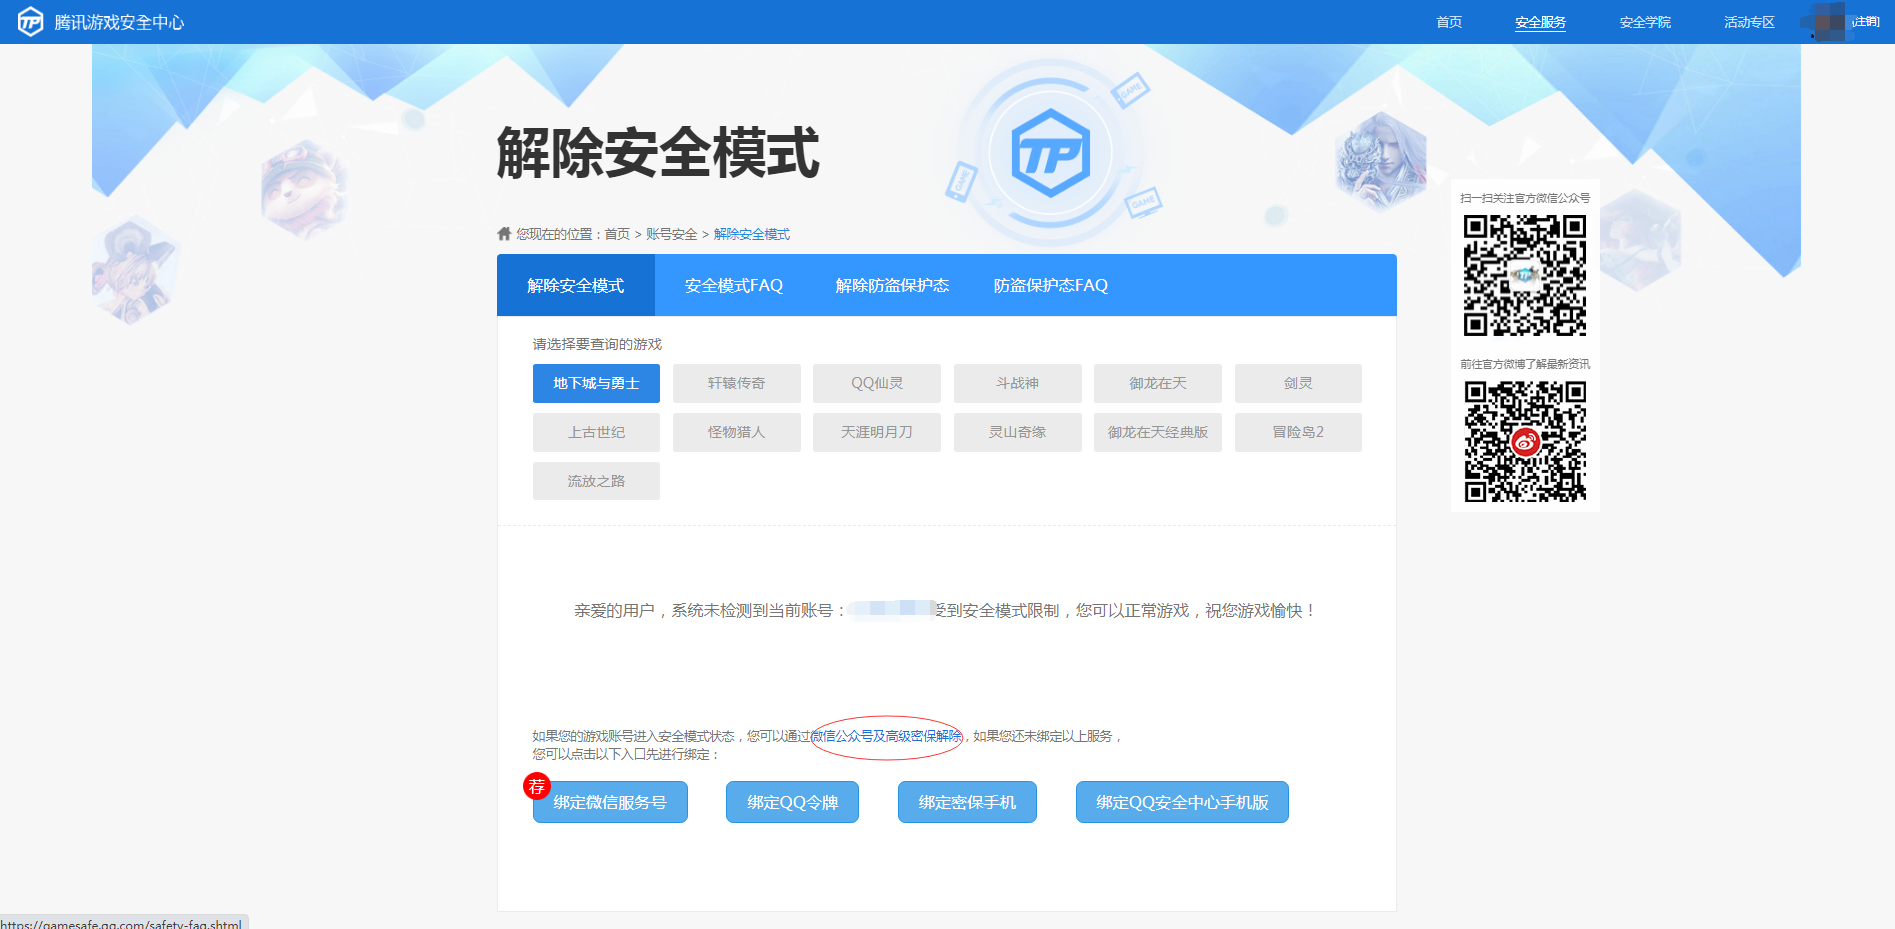Click the 绑定QQ令牌 button
1895x929 pixels.
[792, 802]
